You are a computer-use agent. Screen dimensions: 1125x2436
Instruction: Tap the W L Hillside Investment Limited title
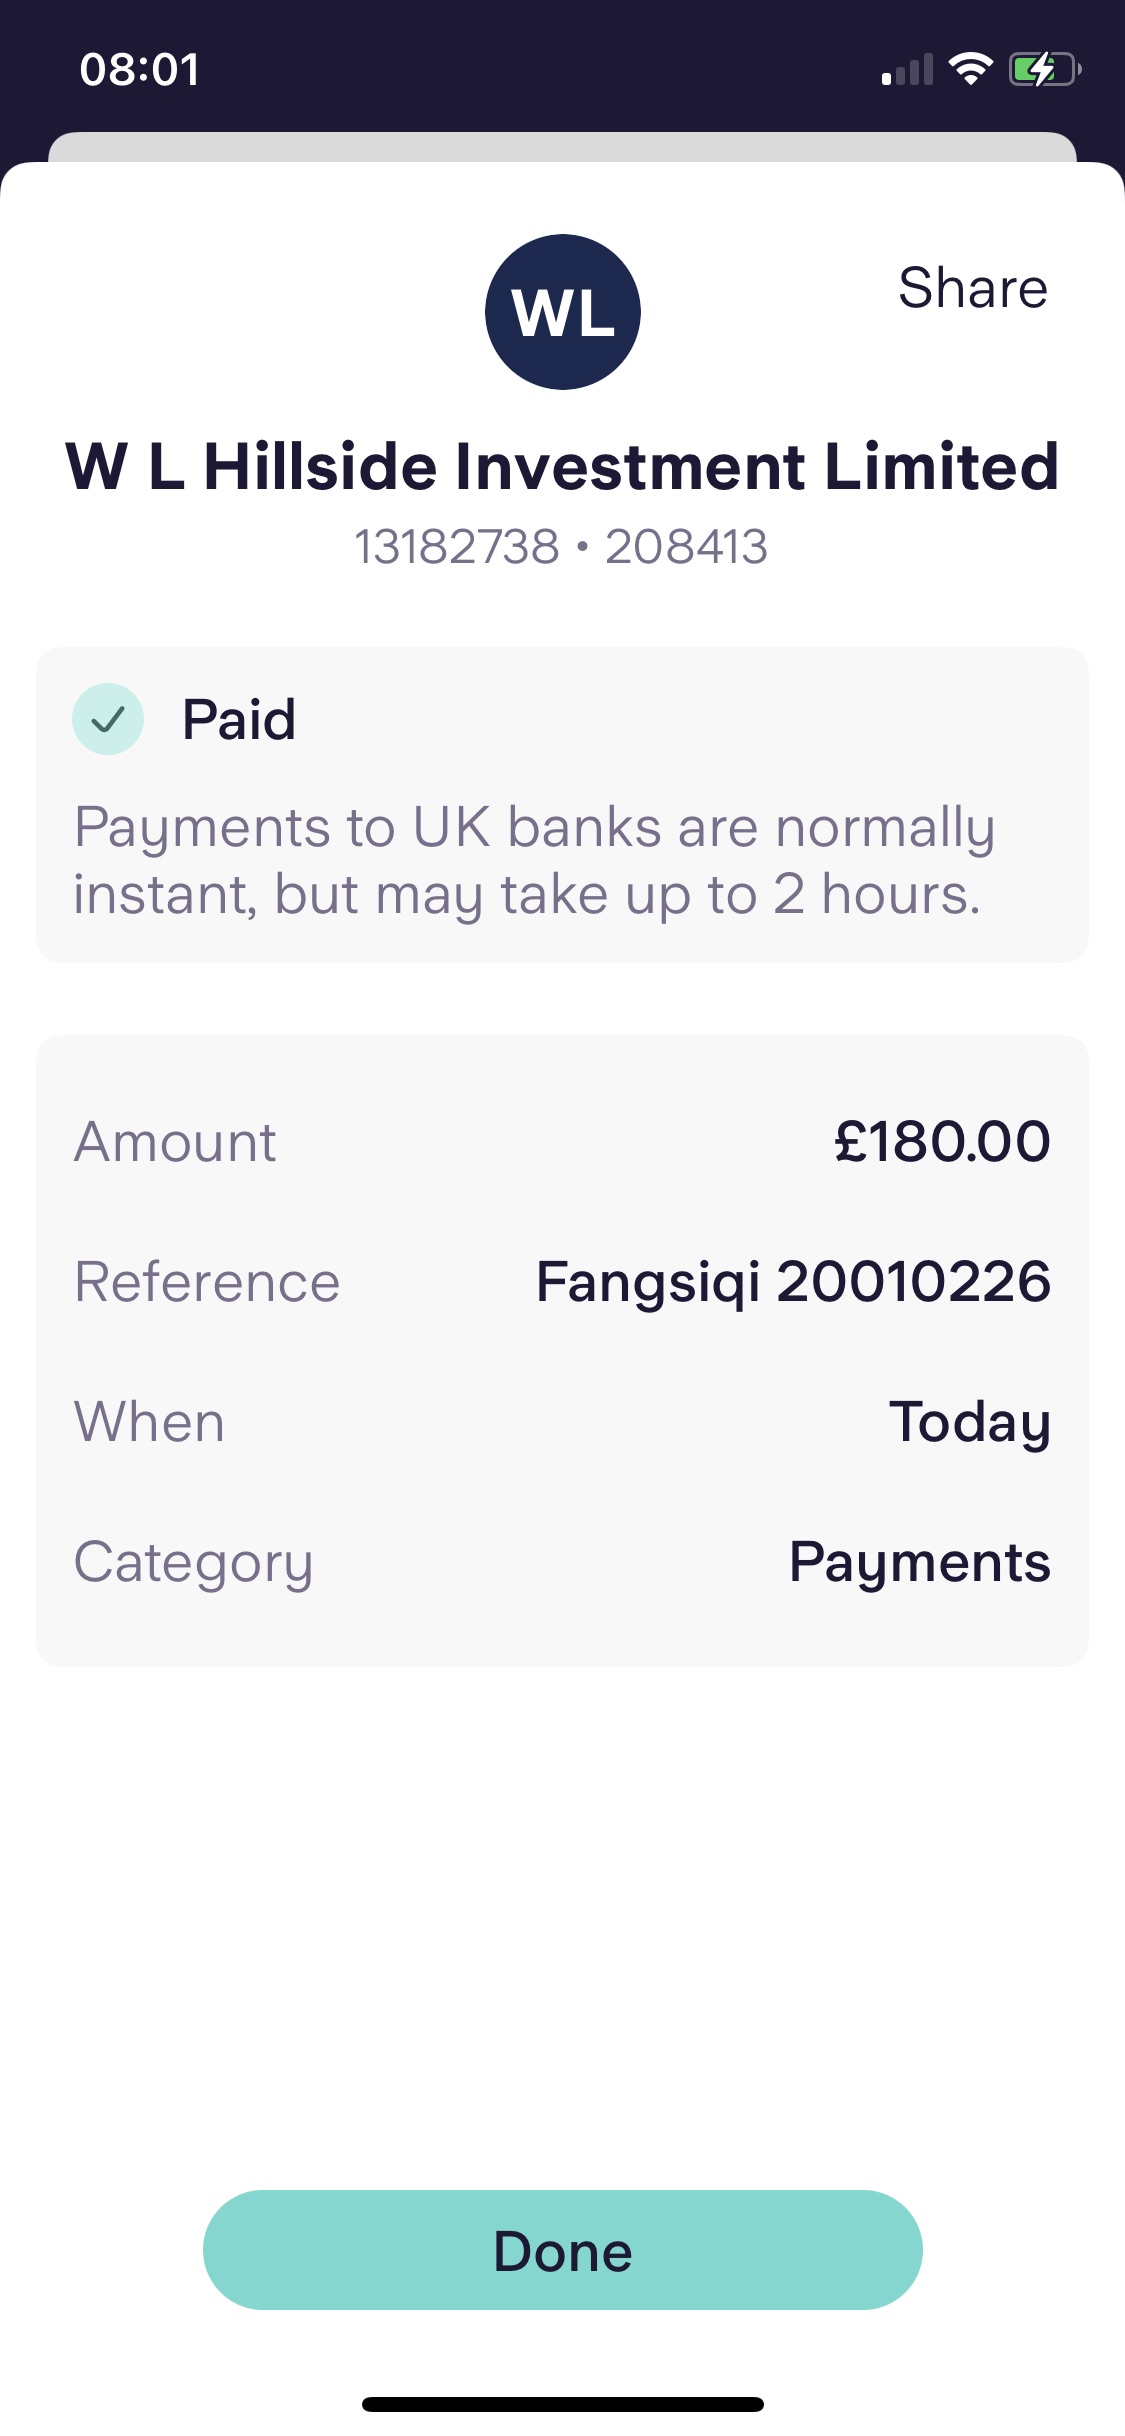[x=562, y=466]
